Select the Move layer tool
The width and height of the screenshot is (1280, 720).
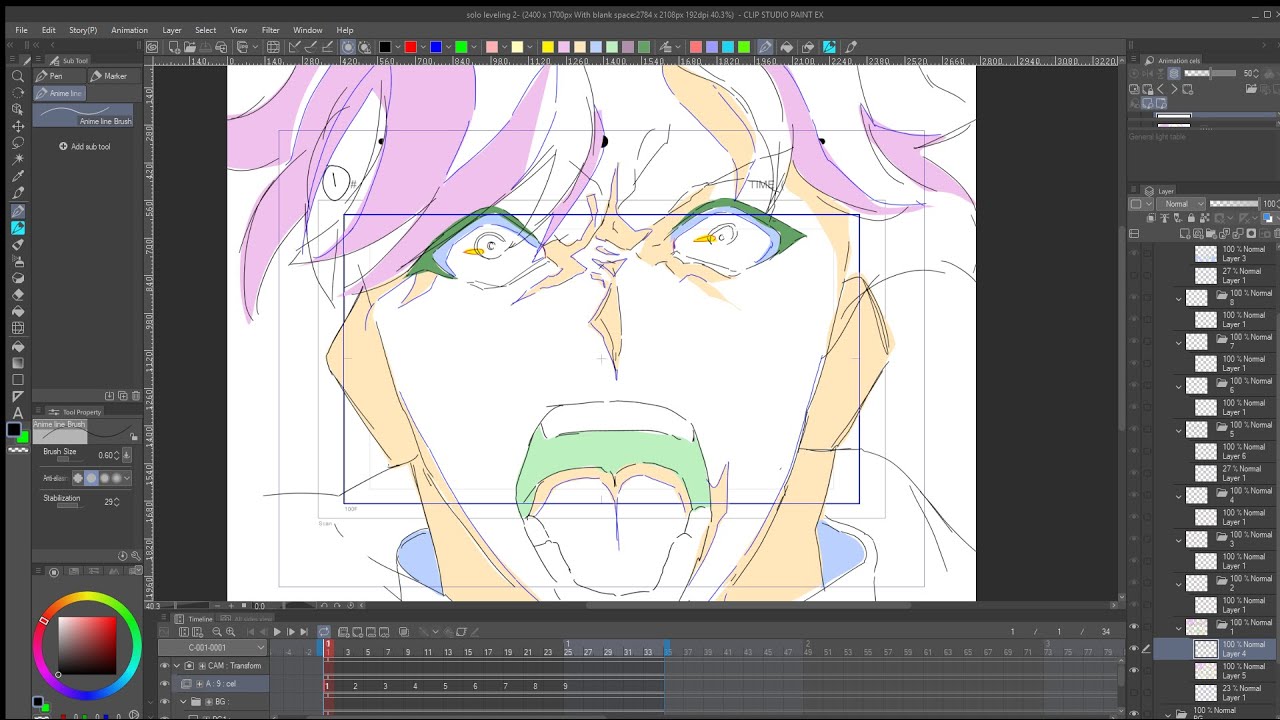coord(18,126)
